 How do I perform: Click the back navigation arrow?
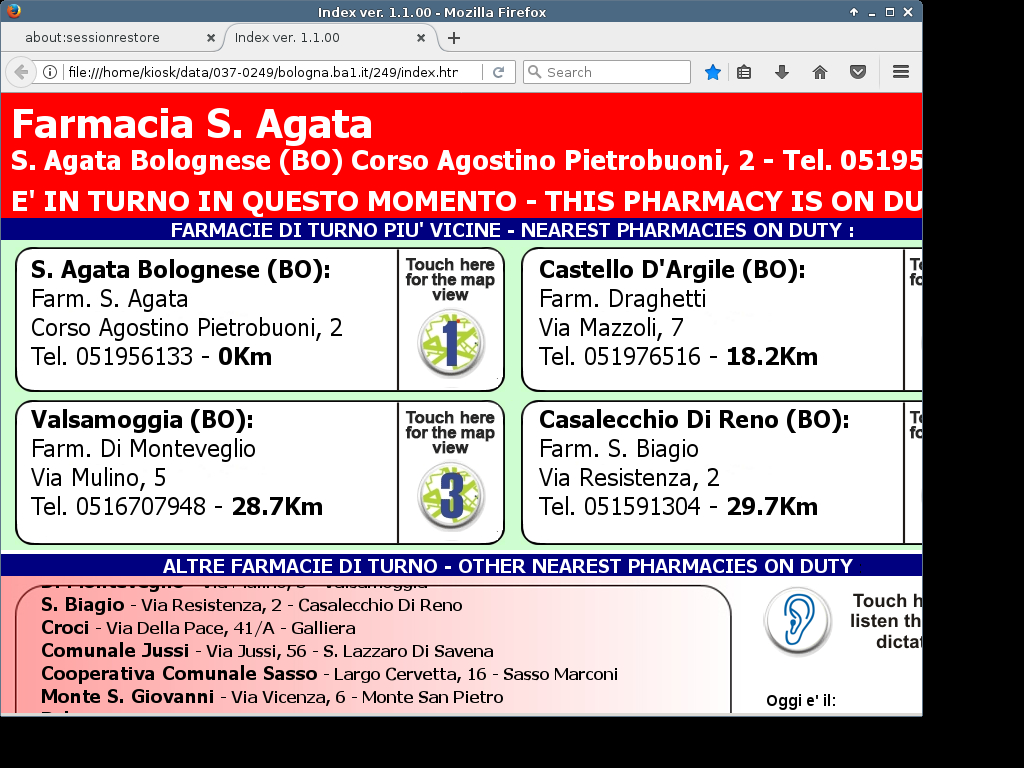(x=20, y=72)
